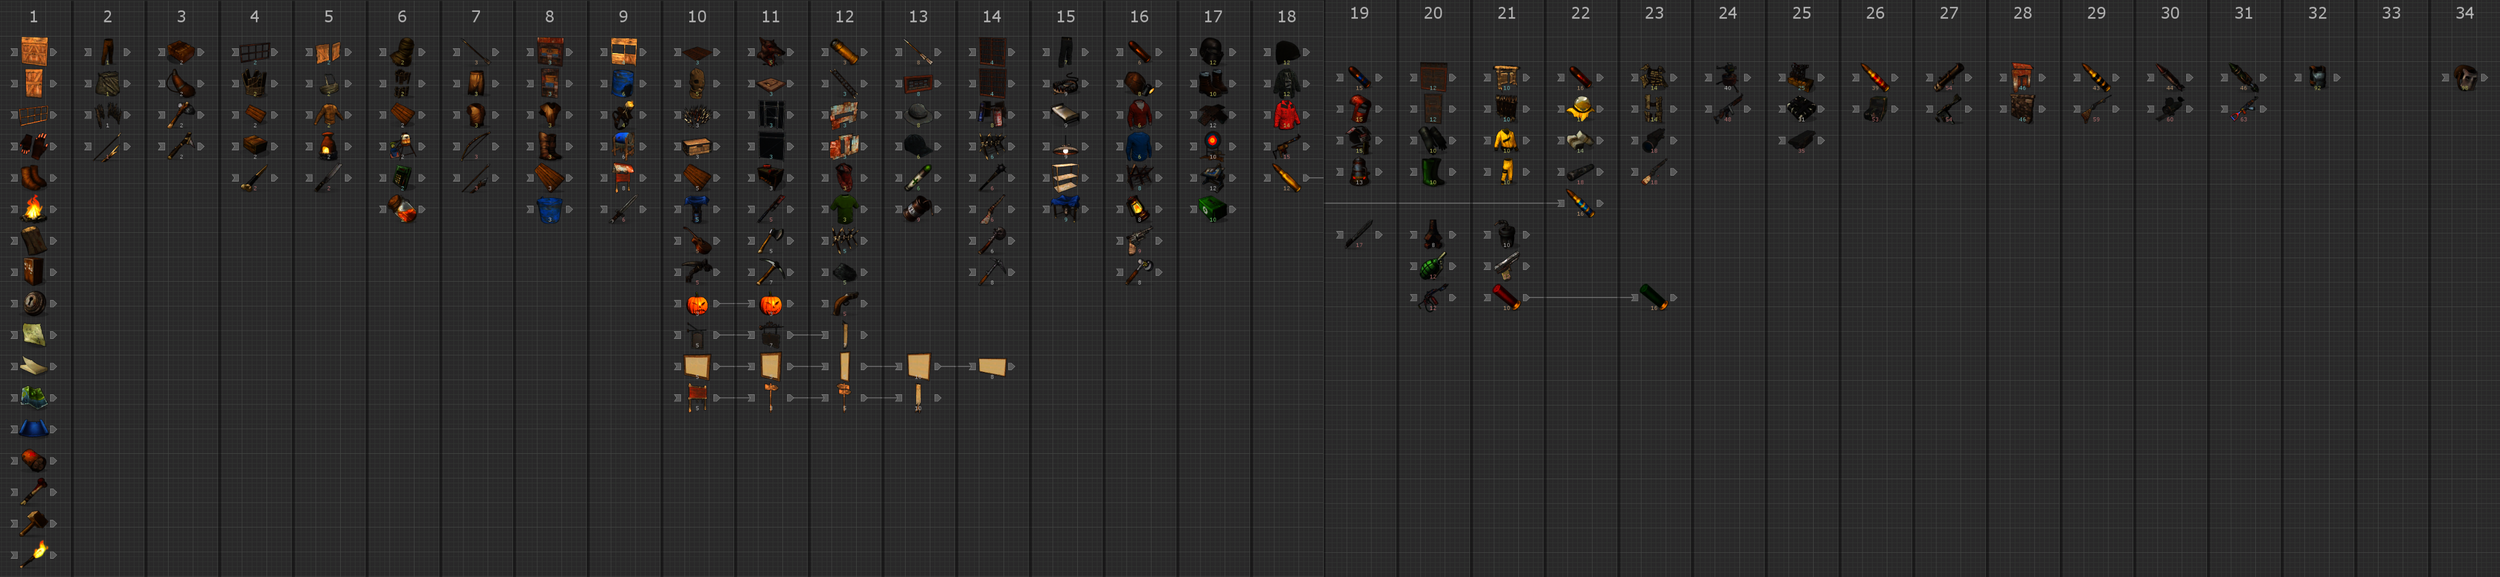Viewport: 2500px width, 577px height.
Task: Choose the blue water barrel in column 9
Action: coord(623,83)
